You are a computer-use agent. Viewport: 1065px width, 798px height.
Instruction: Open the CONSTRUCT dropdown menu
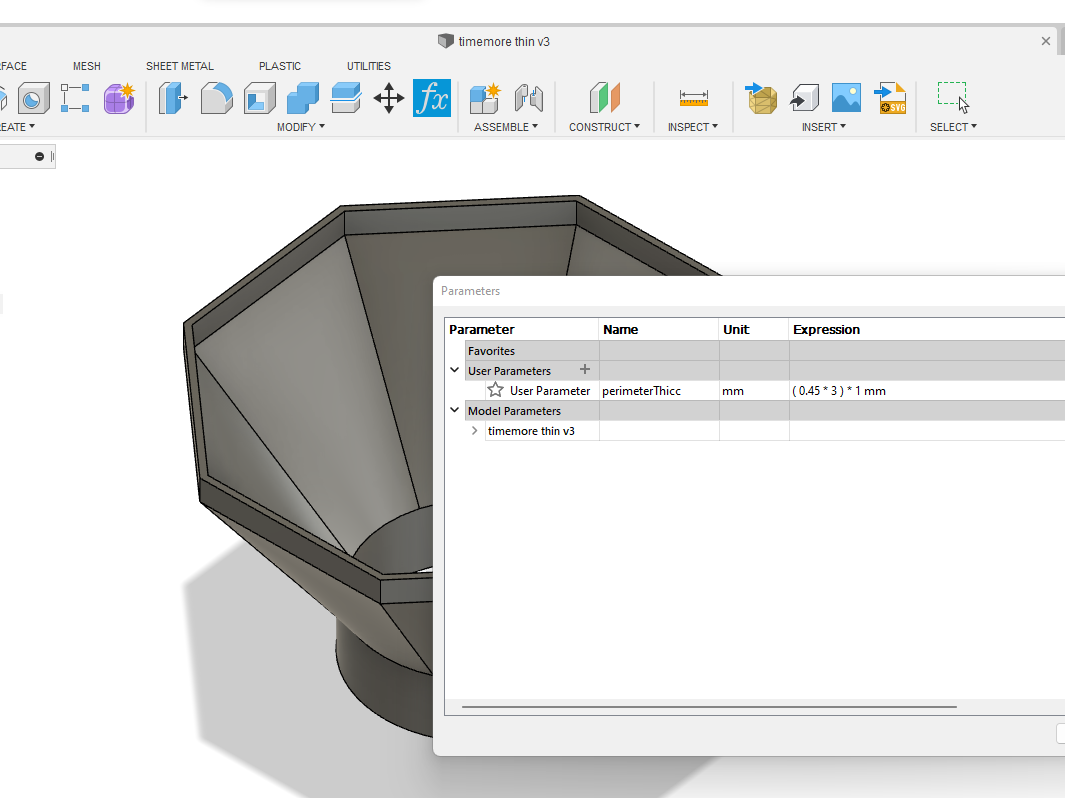pos(605,127)
